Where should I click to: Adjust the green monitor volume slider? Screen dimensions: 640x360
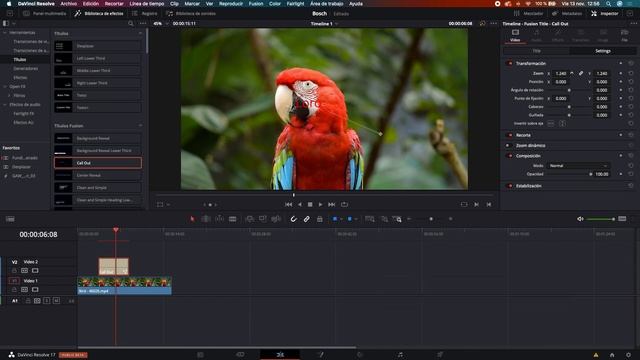pyautogui.click(x=600, y=219)
